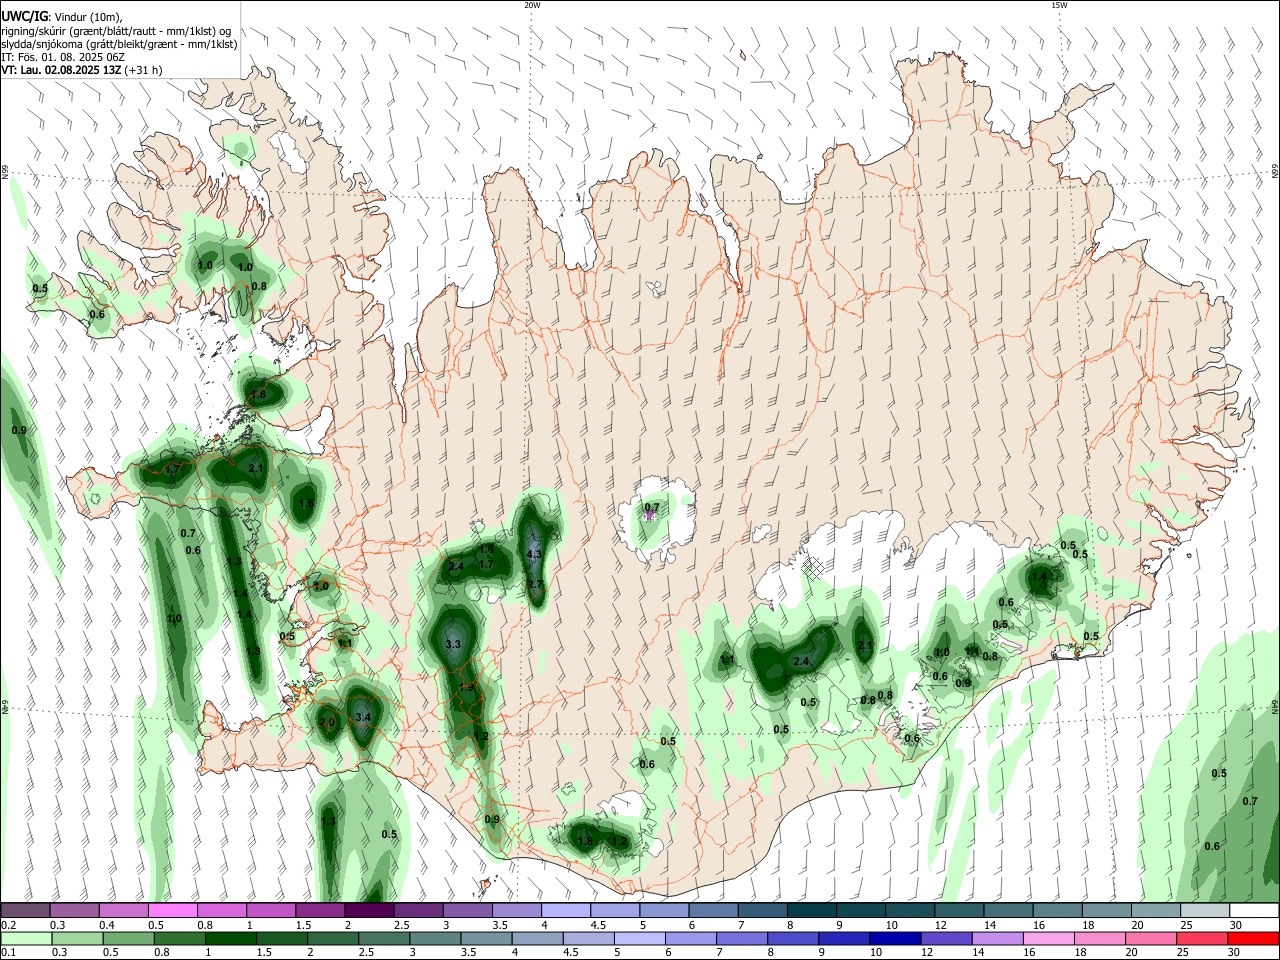Click the 2.0 precipitation value on map

pos(327,722)
